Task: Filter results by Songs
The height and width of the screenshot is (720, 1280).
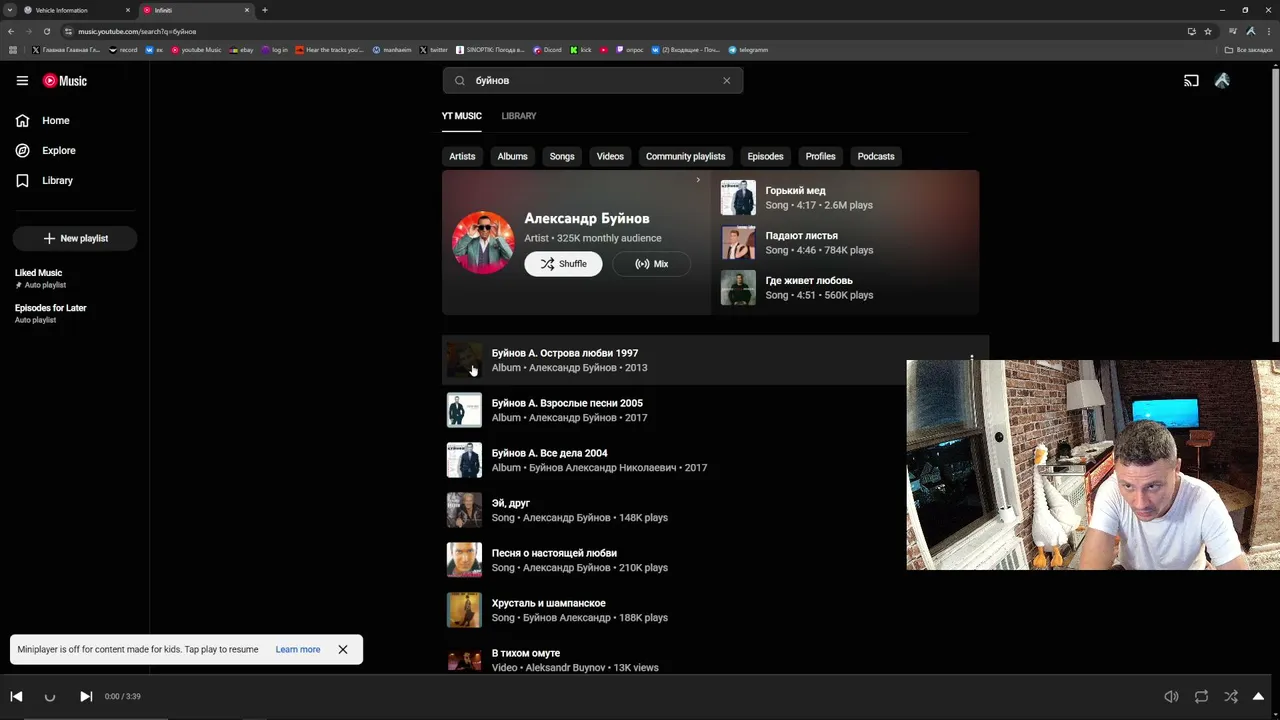Action: (x=562, y=156)
